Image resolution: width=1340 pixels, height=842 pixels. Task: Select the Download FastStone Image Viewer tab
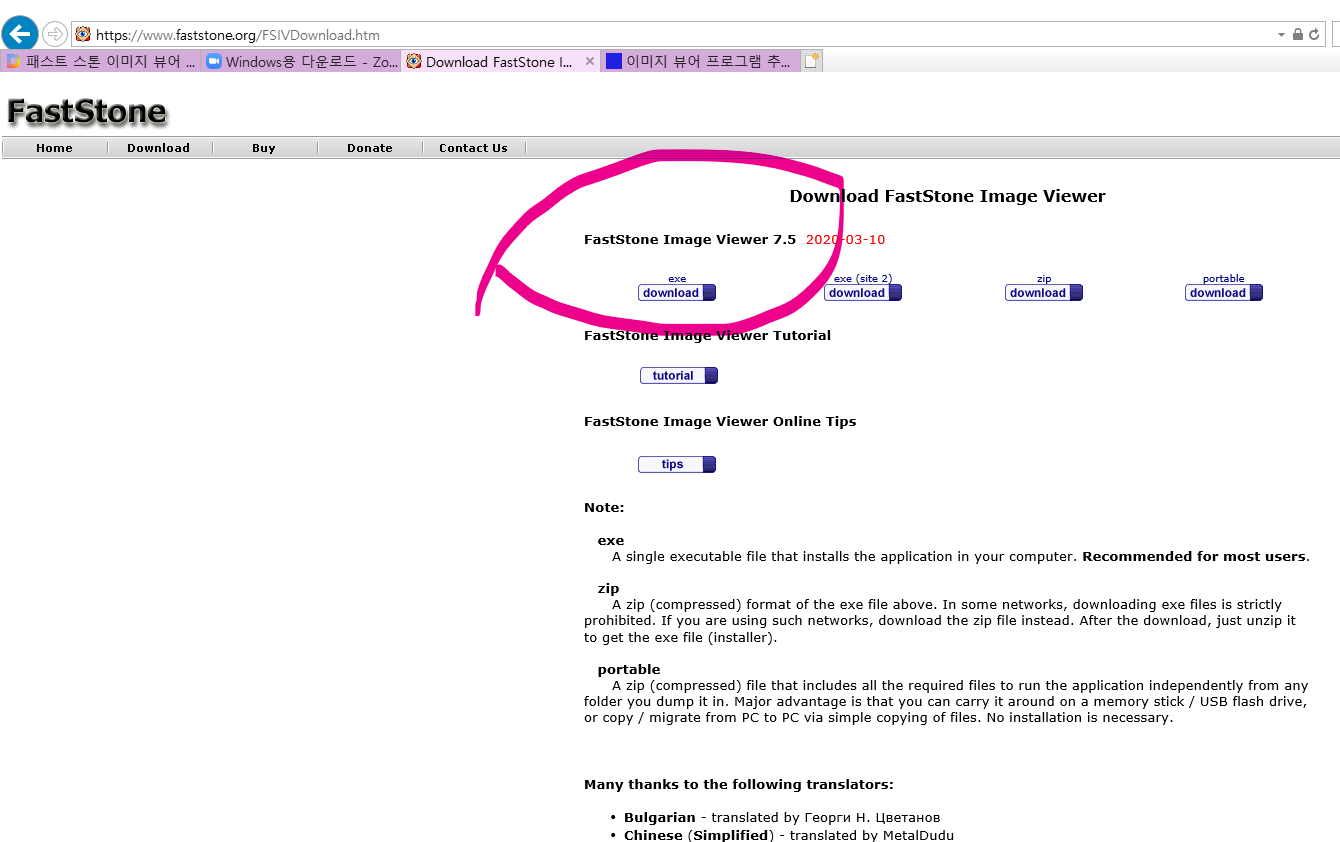[x=499, y=61]
